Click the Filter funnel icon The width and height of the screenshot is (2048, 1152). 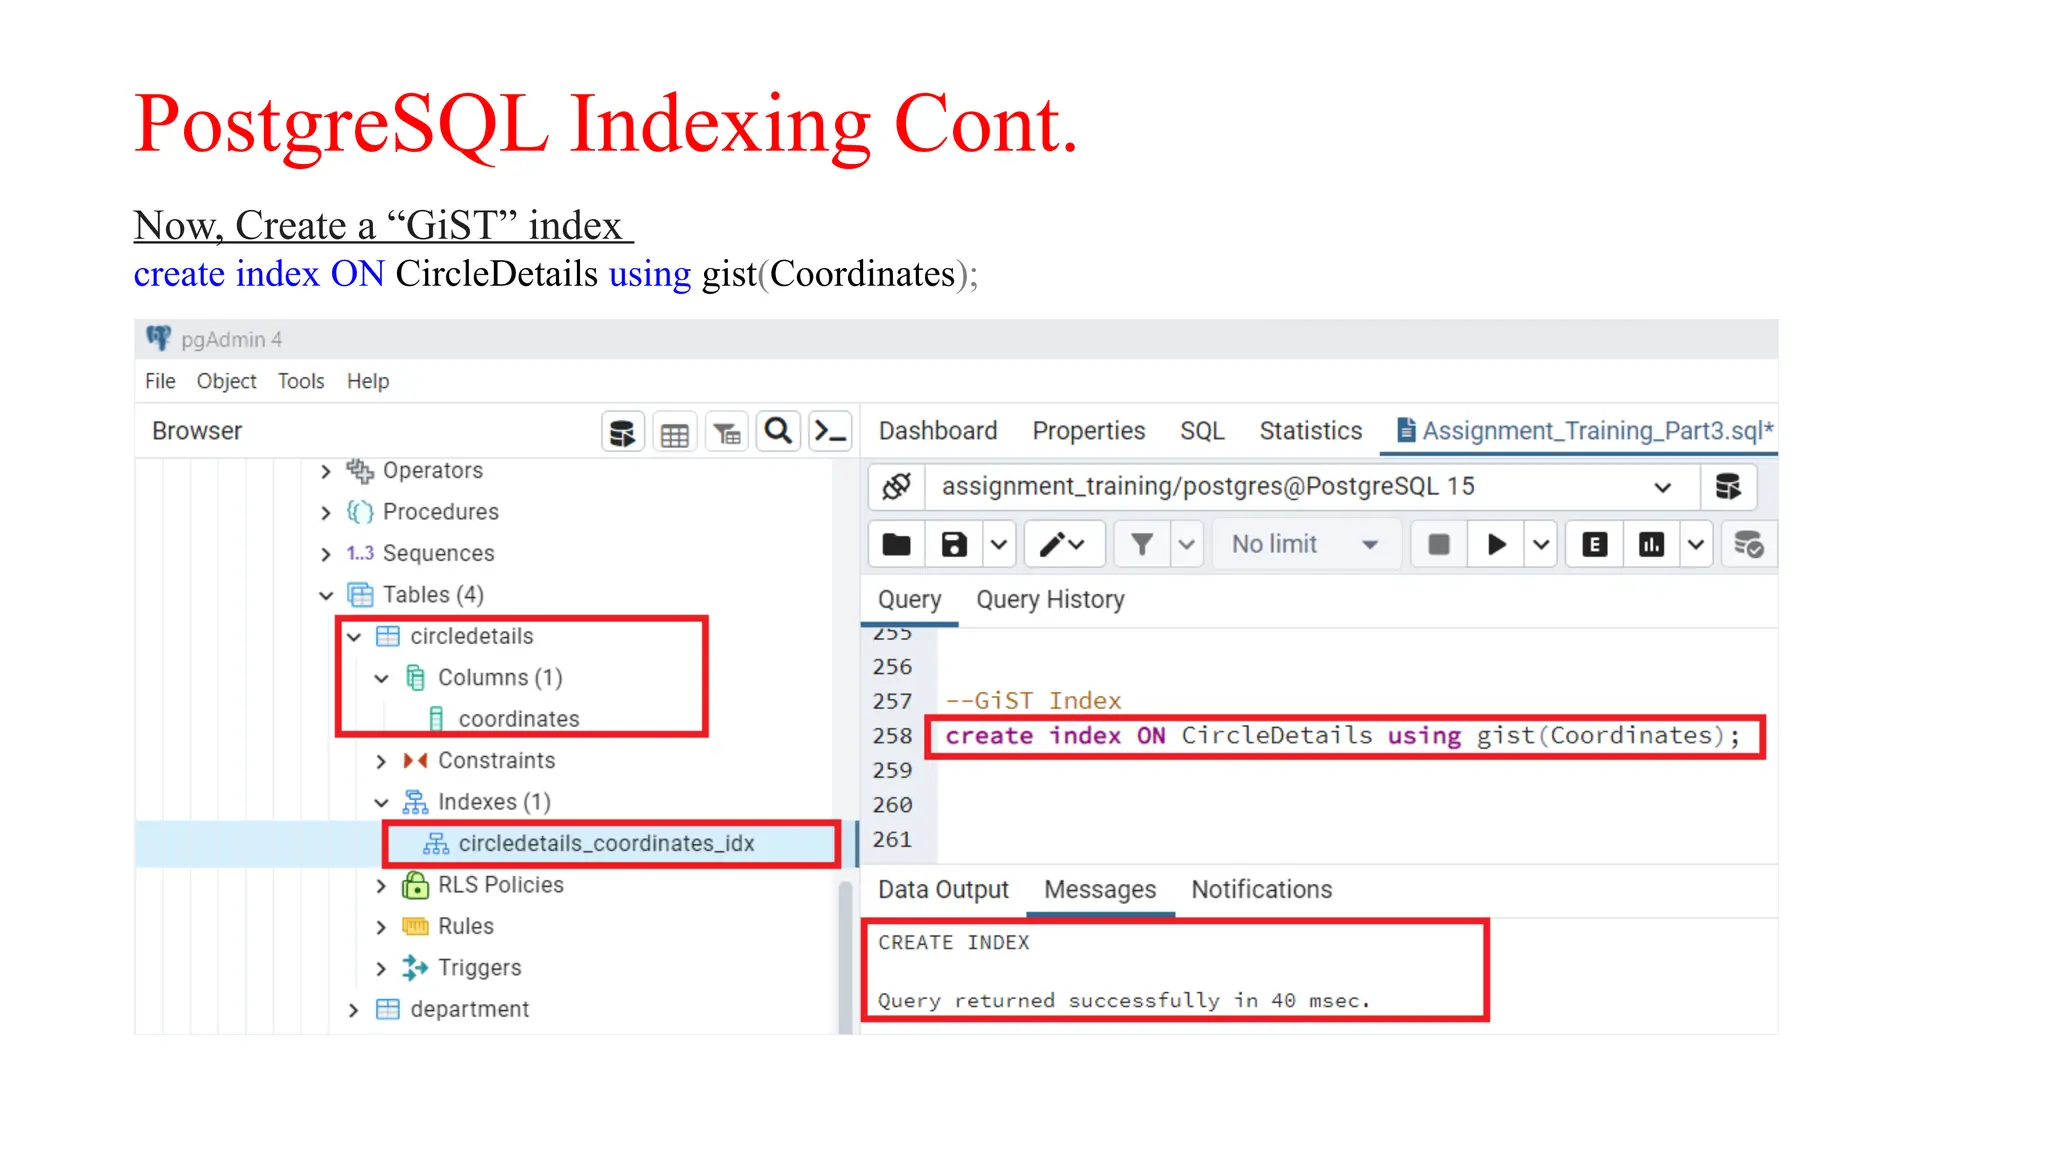[x=1142, y=545]
